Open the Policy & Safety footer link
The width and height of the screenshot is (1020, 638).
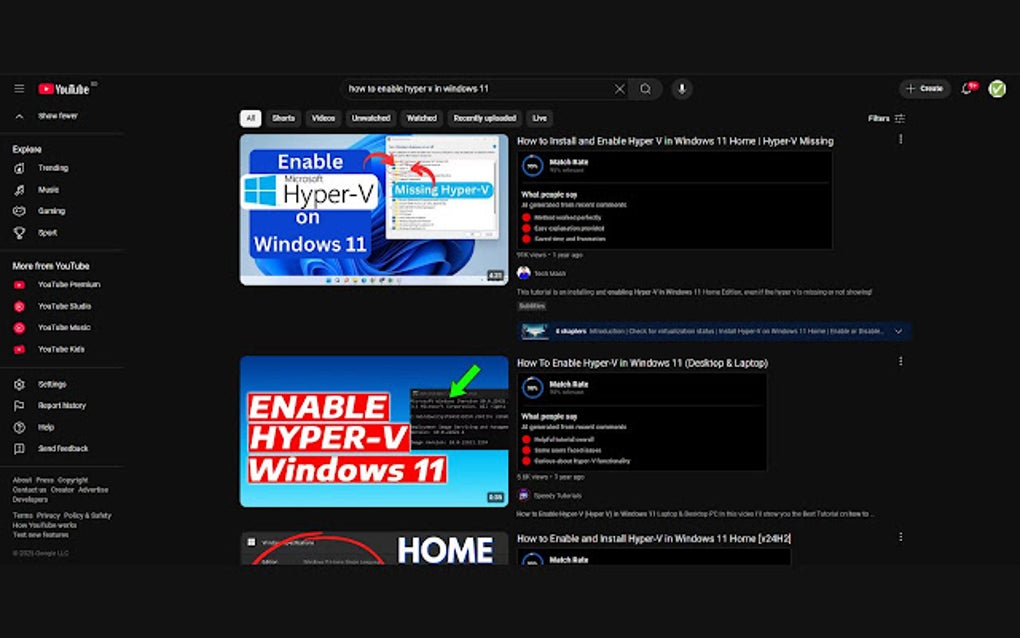click(x=88, y=515)
